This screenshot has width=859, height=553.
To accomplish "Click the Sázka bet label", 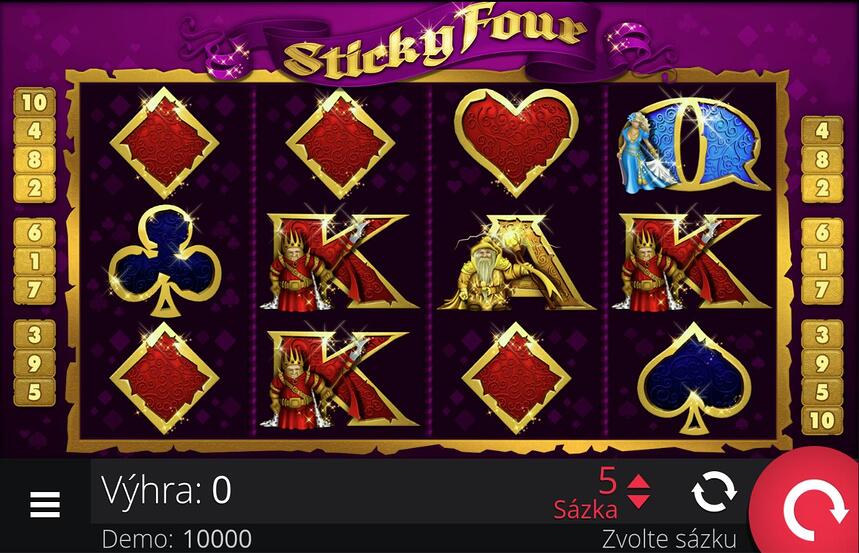I will 585,510.
